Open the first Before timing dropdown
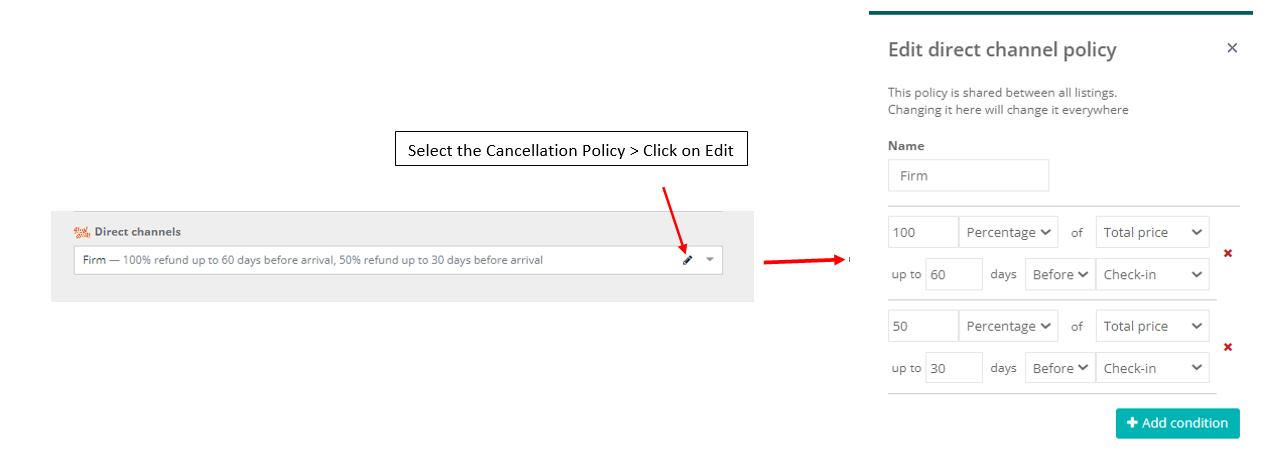 (x=1060, y=274)
